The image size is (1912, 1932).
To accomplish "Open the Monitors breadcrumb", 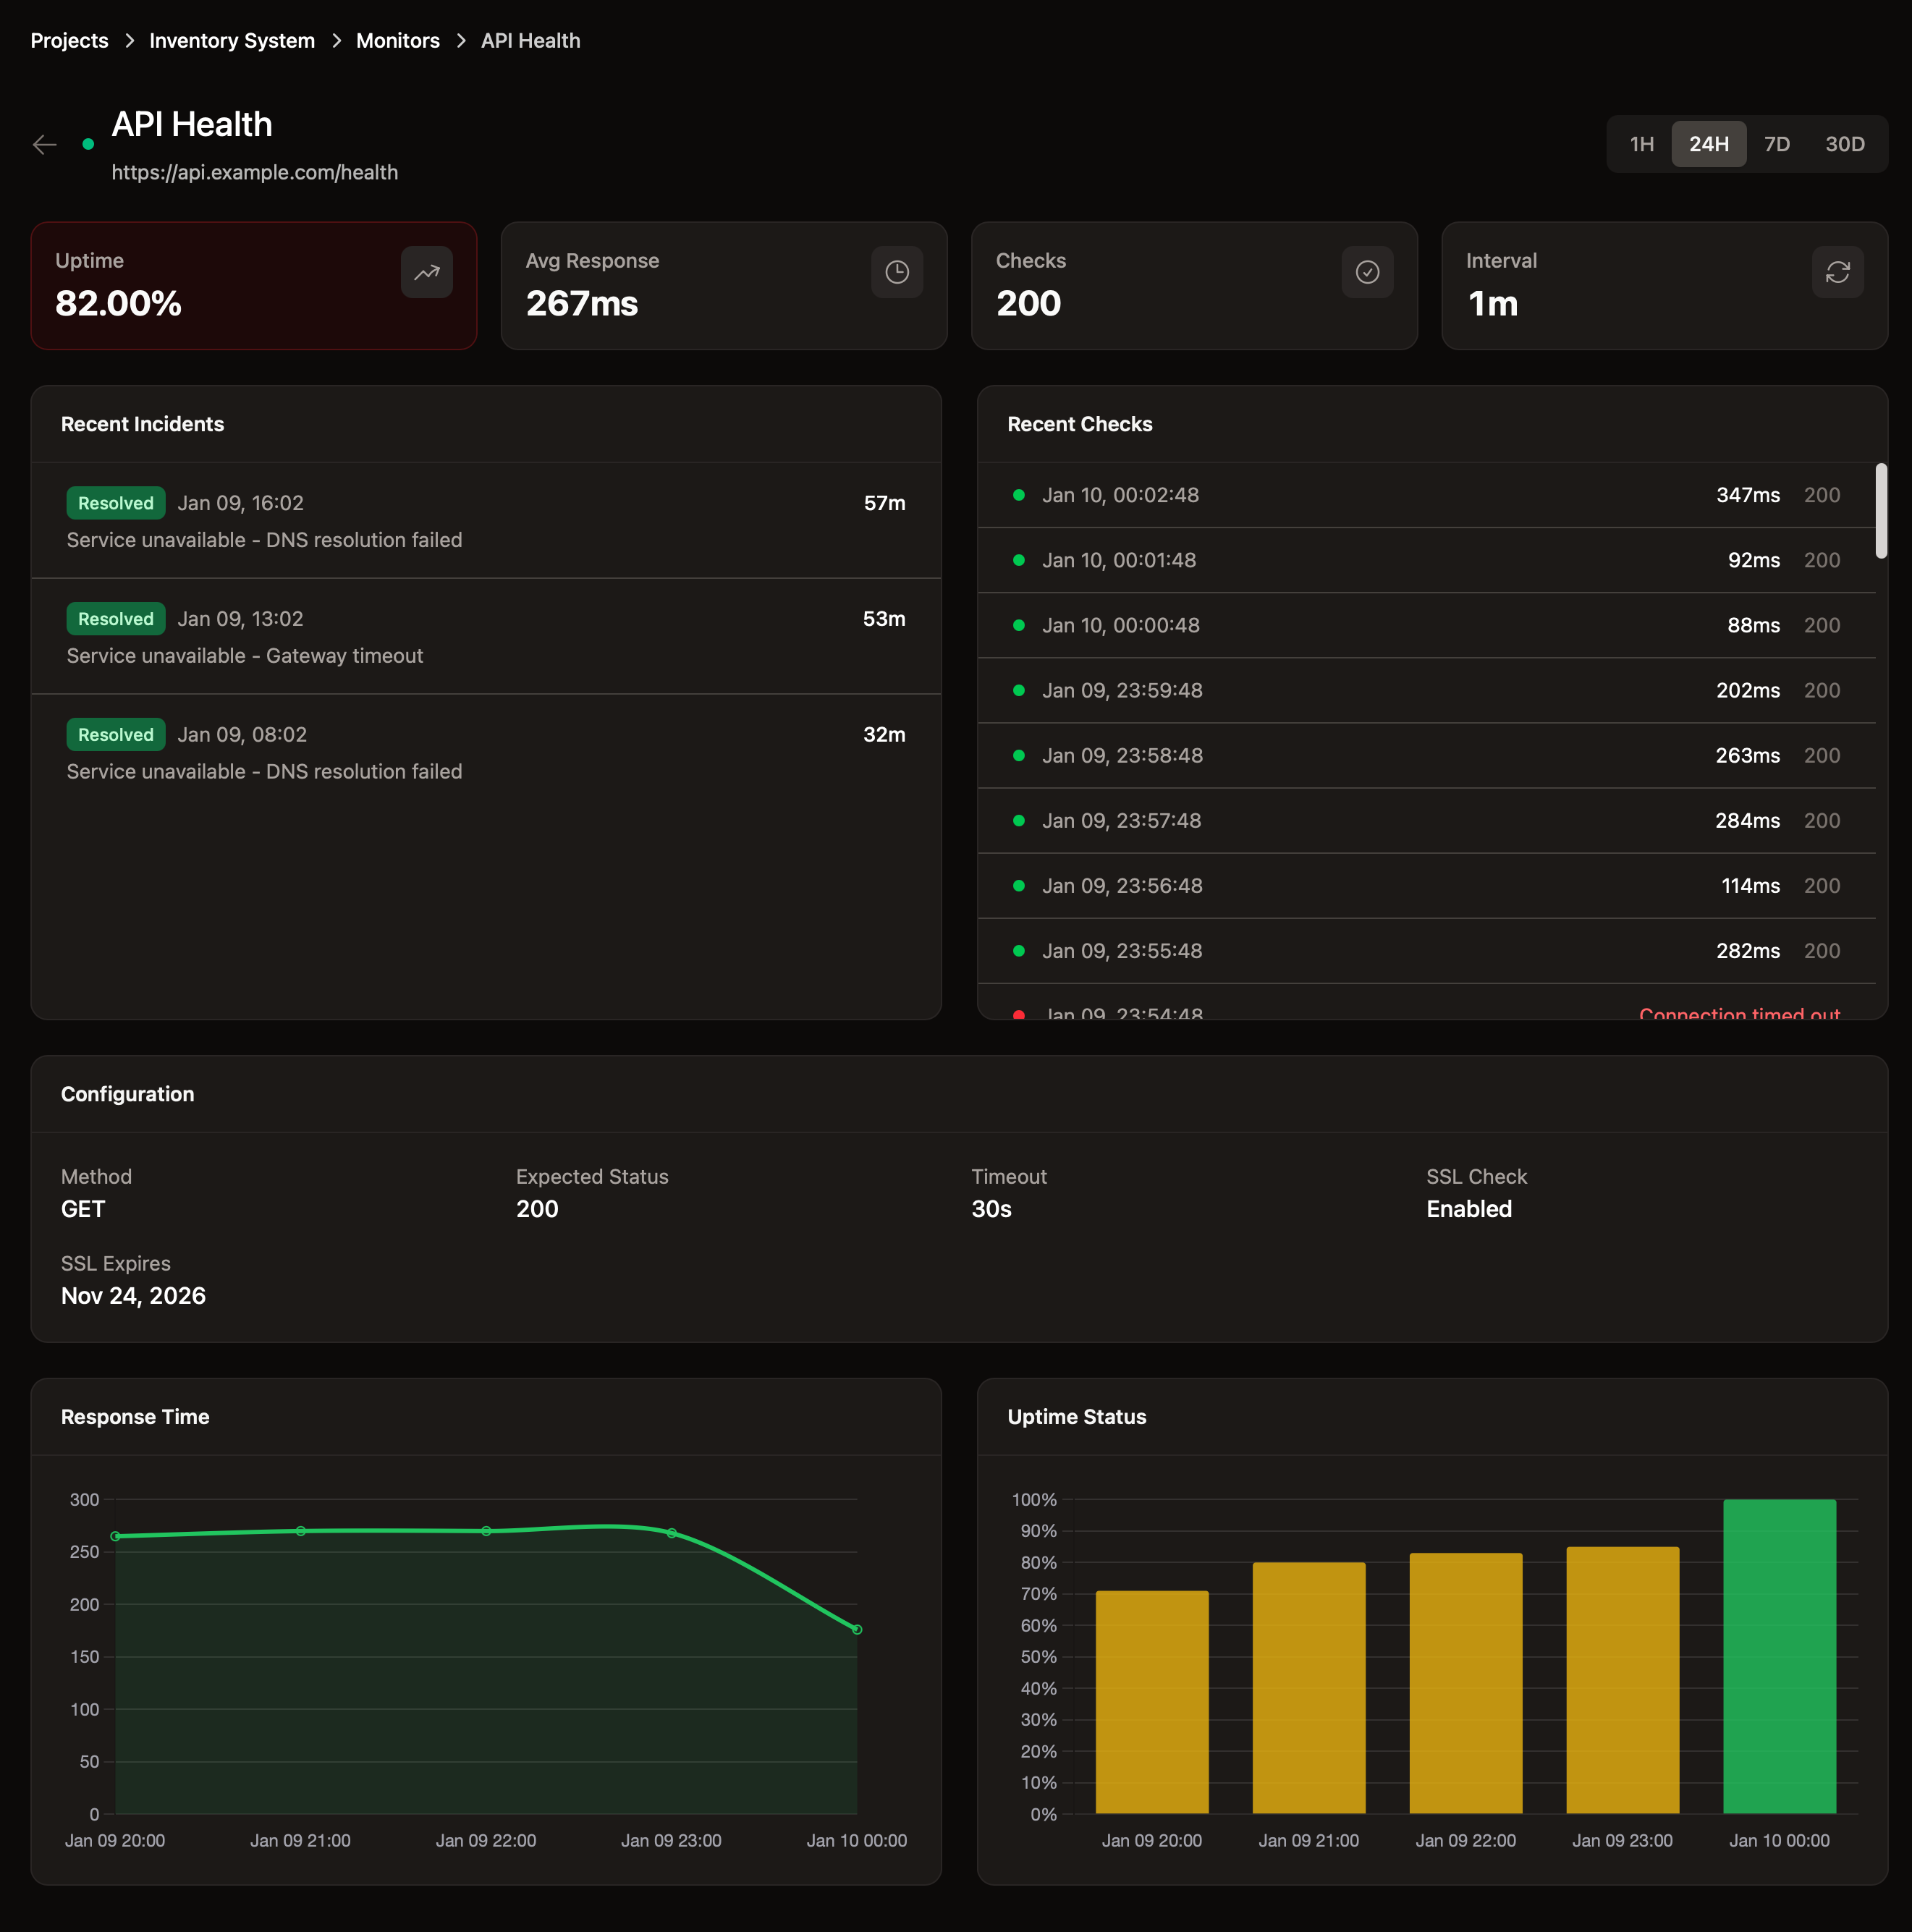I will coord(398,40).
